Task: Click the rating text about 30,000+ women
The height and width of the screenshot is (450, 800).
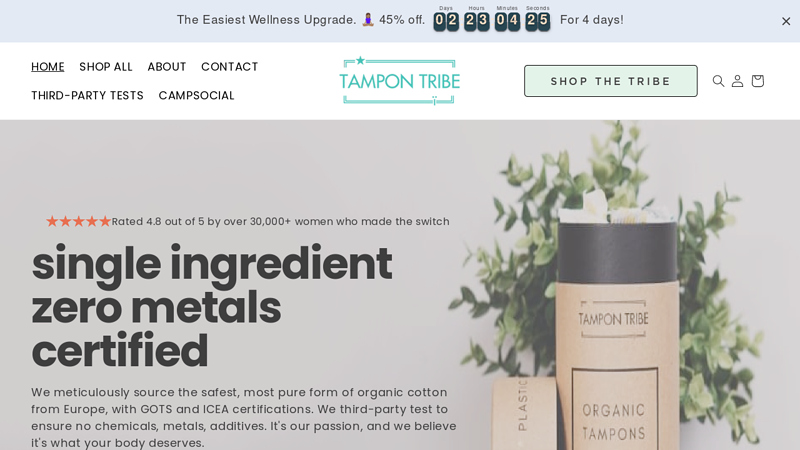Action: [281, 221]
